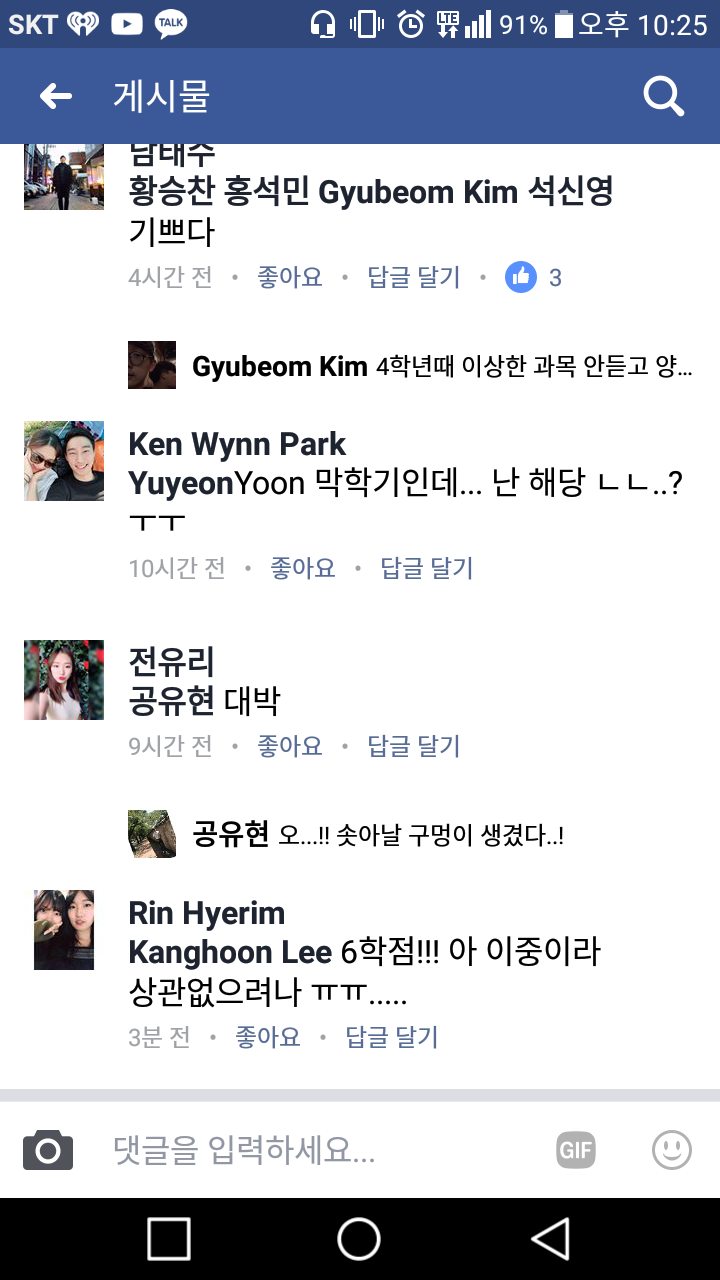720x1280 pixels.
Task: Tap the Android recent apps square
Action: pyautogui.click(x=169, y=1239)
